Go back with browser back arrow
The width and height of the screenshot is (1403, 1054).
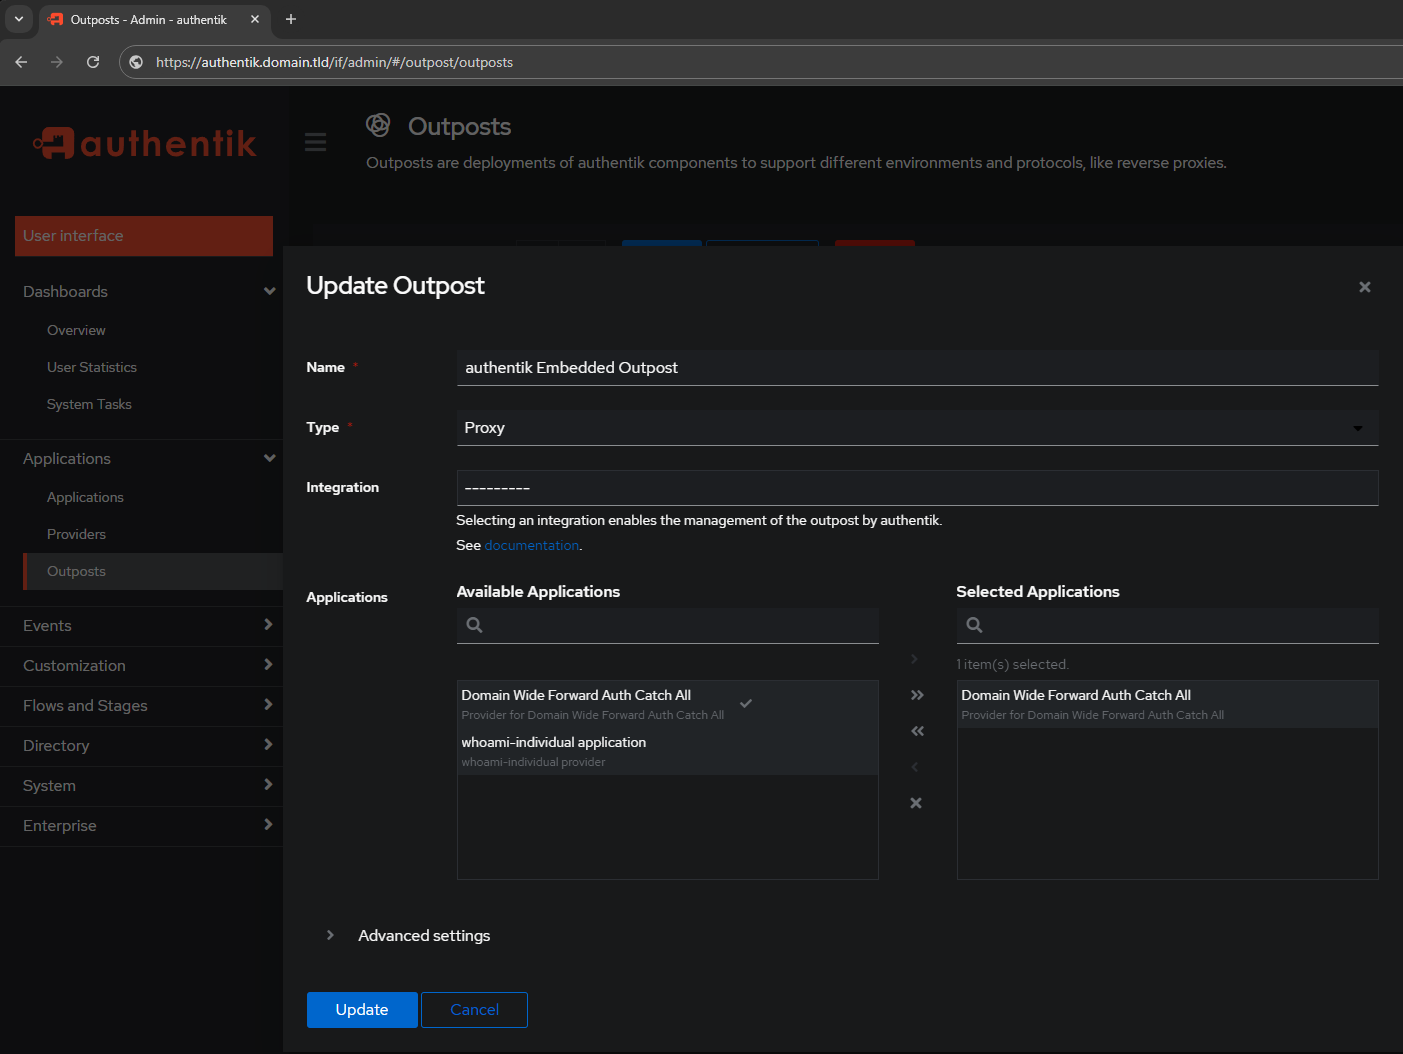21,62
